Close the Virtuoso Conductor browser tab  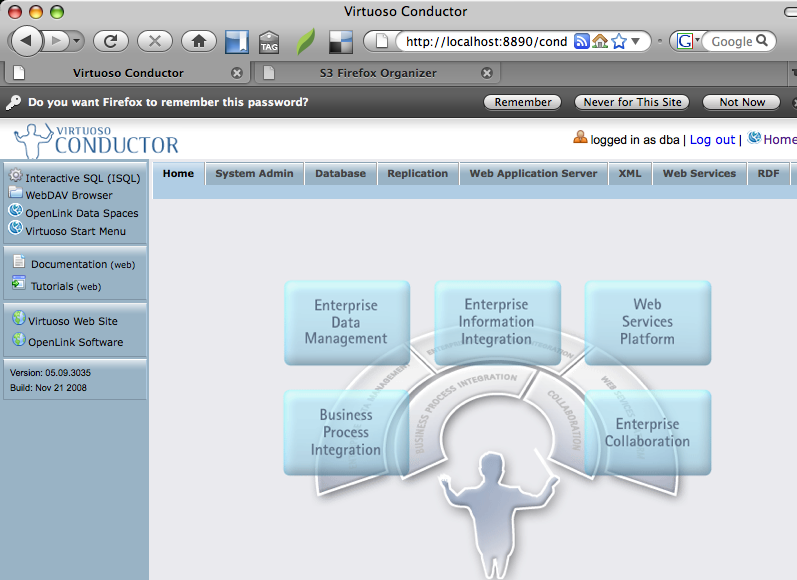(x=237, y=73)
